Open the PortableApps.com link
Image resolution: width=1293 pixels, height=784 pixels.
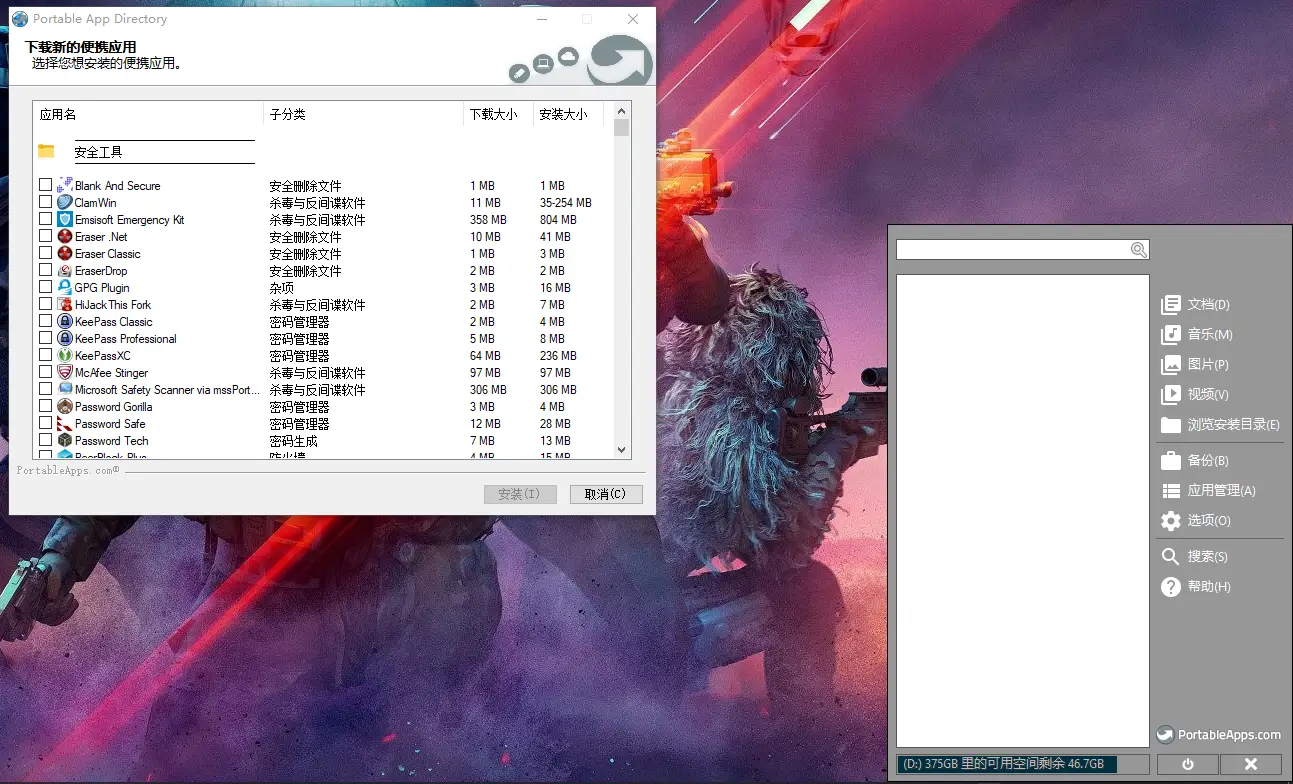pos(1219,735)
